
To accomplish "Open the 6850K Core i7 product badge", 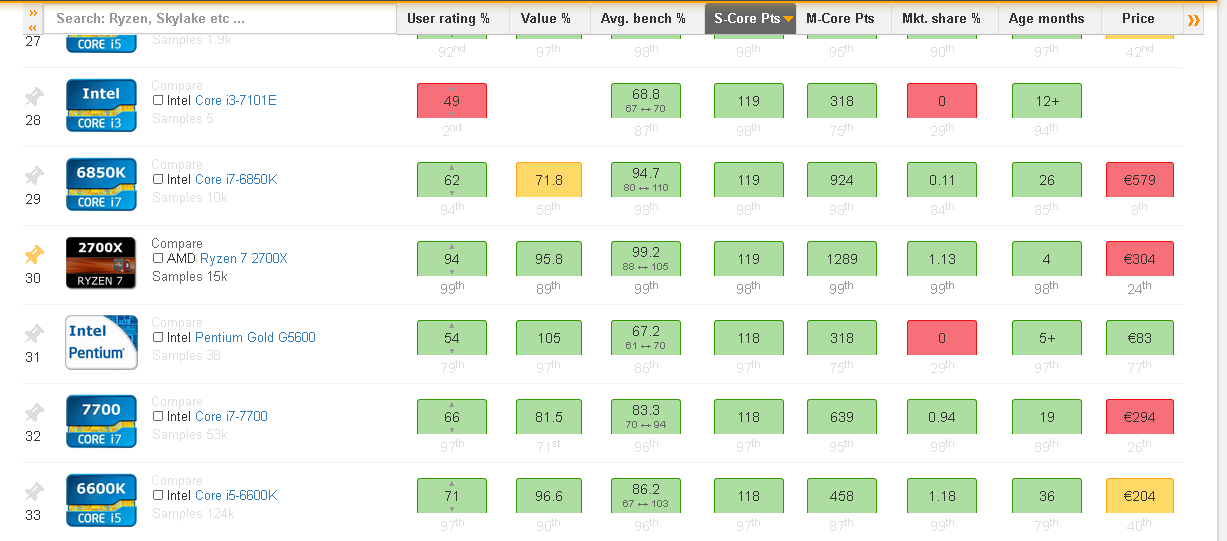I will coord(101,185).
